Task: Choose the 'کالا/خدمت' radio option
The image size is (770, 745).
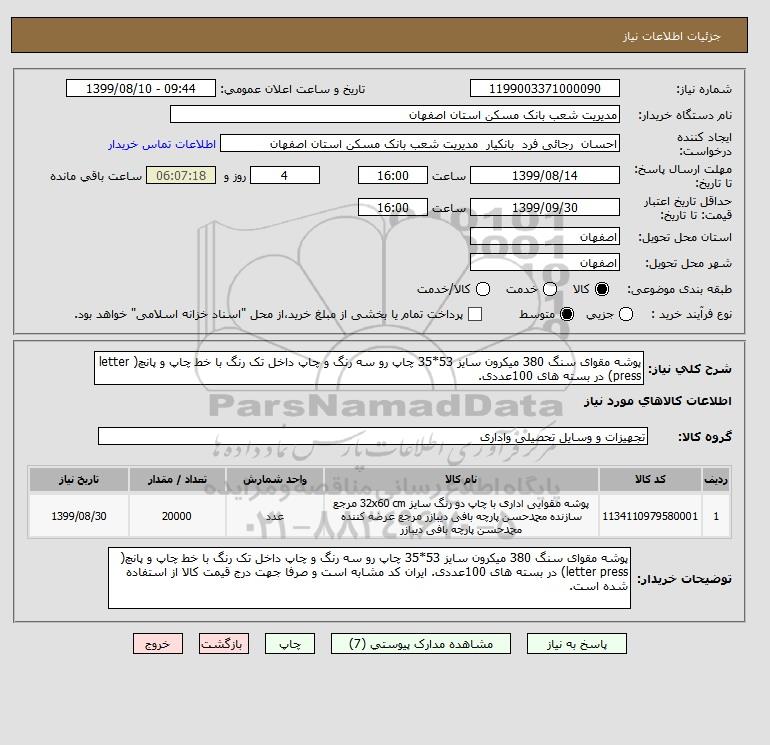Action: (483, 289)
